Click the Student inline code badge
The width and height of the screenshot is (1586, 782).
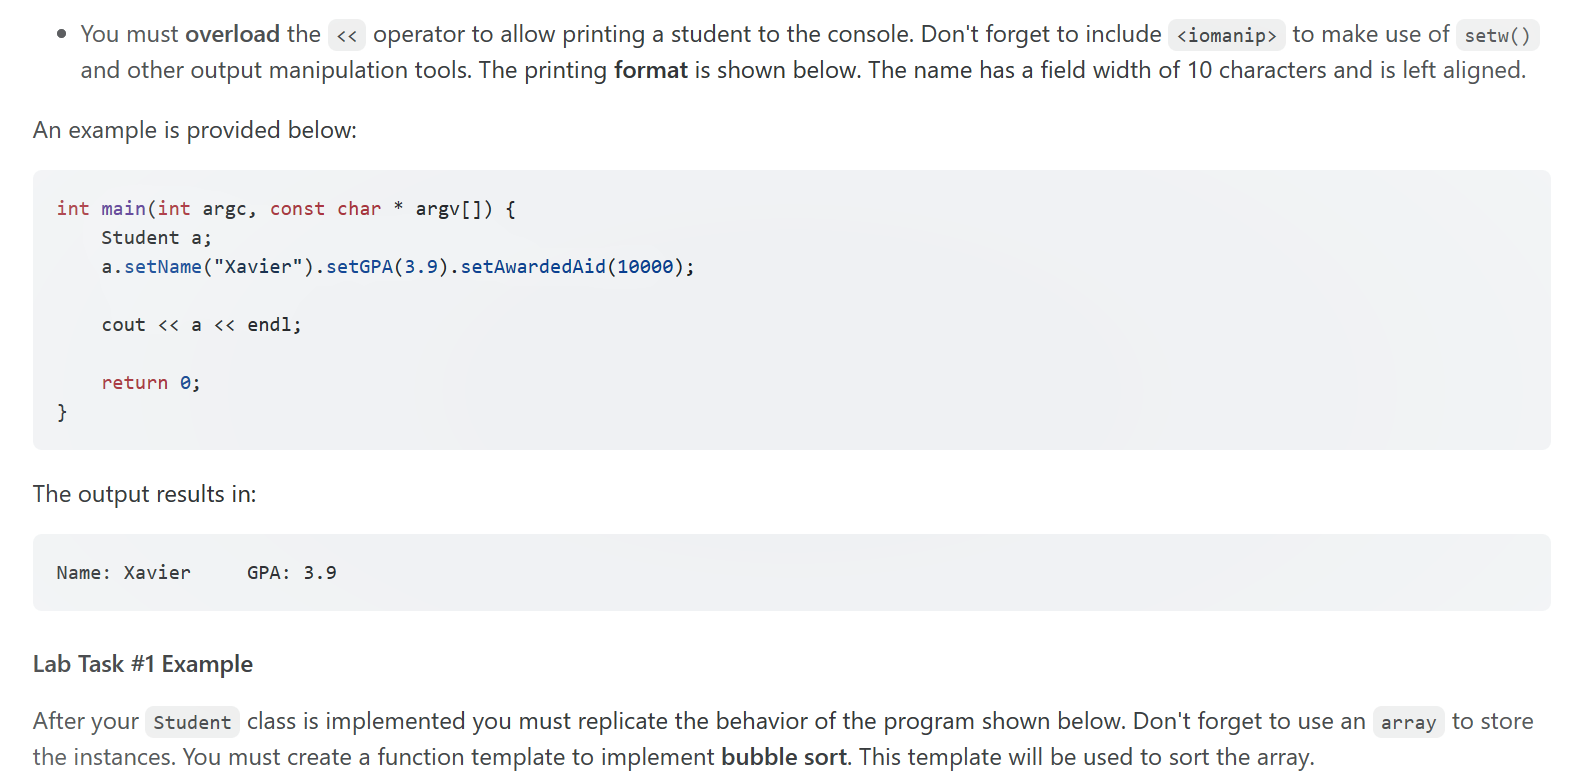192,722
